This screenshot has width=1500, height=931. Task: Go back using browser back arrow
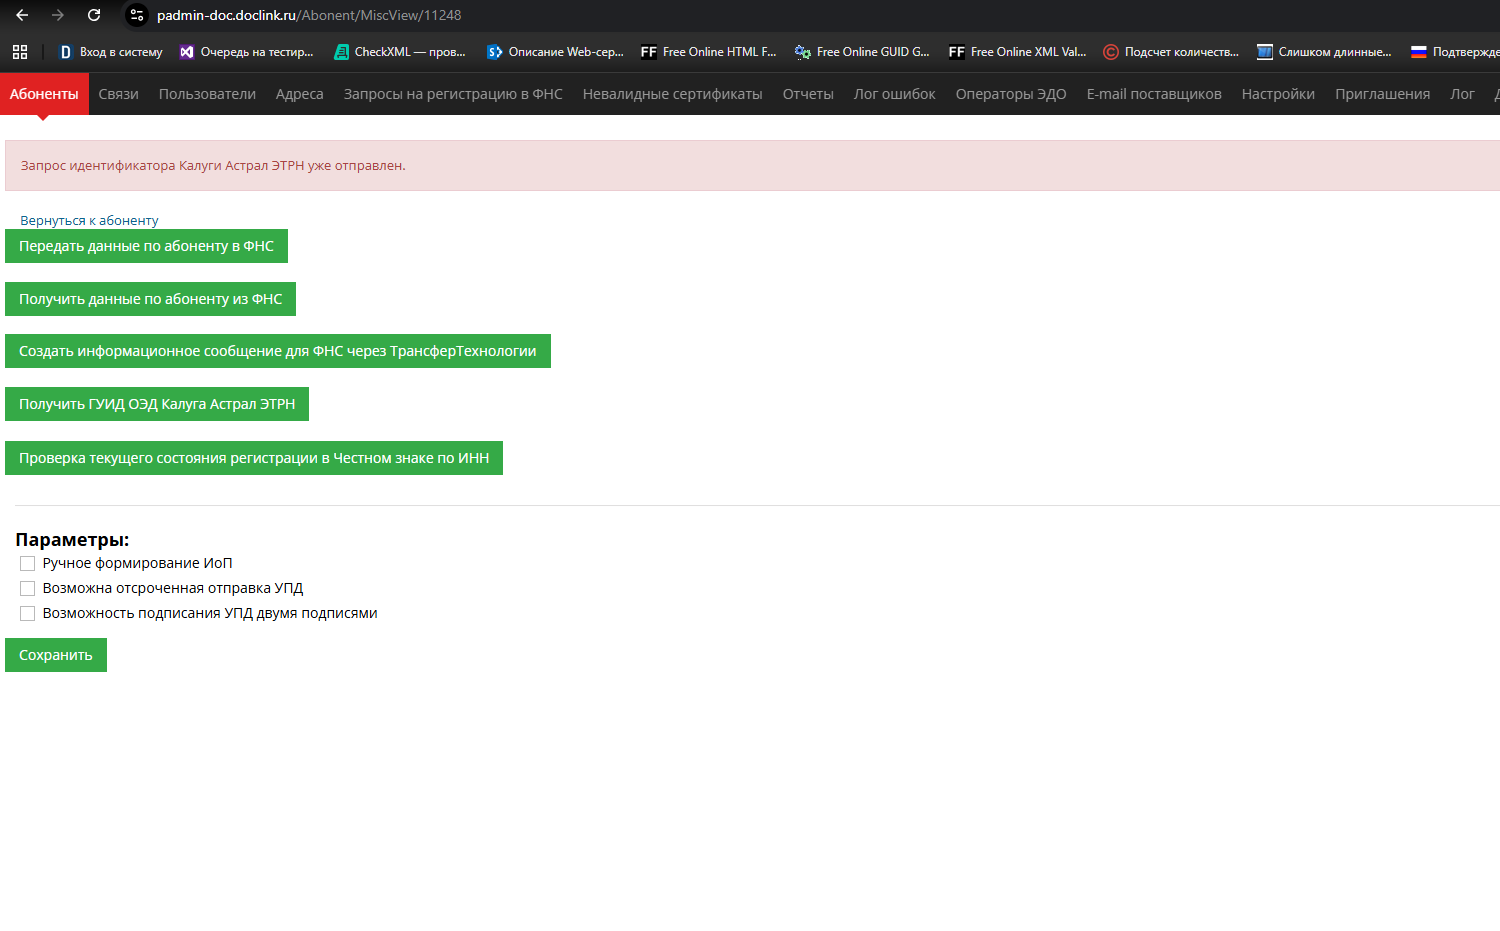(22, 15)
